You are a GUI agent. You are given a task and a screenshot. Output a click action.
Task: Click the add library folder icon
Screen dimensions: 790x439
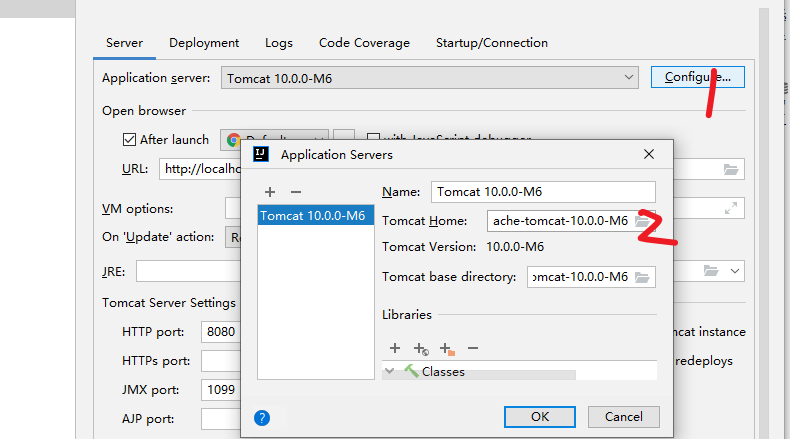pyautogui.click(x=447, y=349)
